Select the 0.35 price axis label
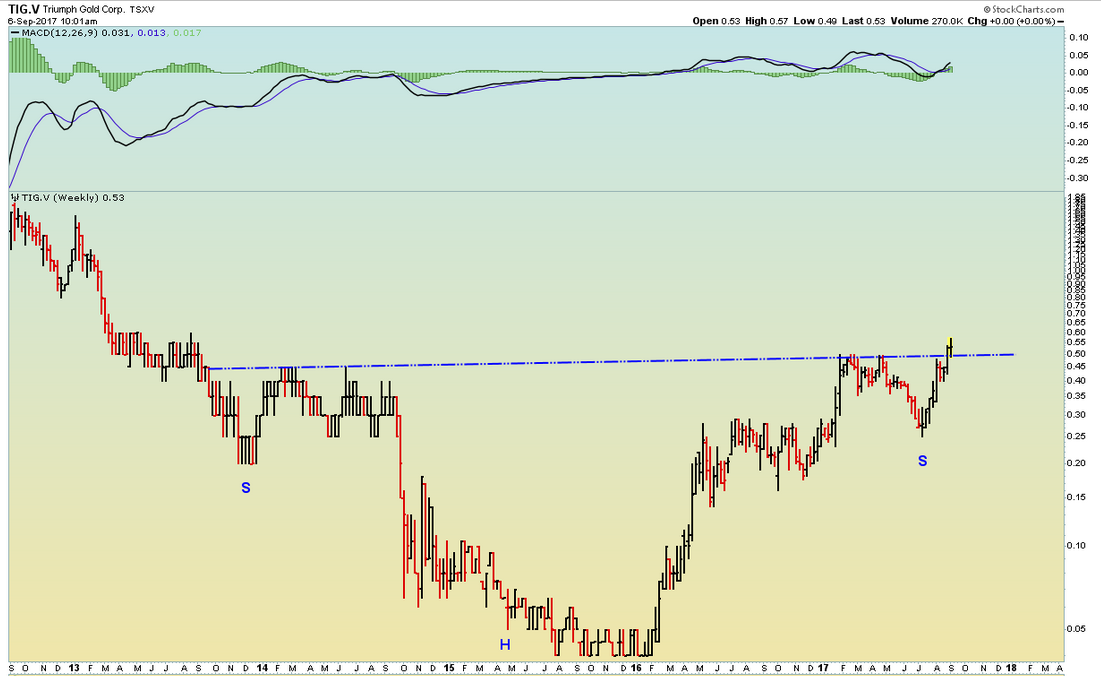This screenshot has height=676, width=1101. pos(1076,397)
